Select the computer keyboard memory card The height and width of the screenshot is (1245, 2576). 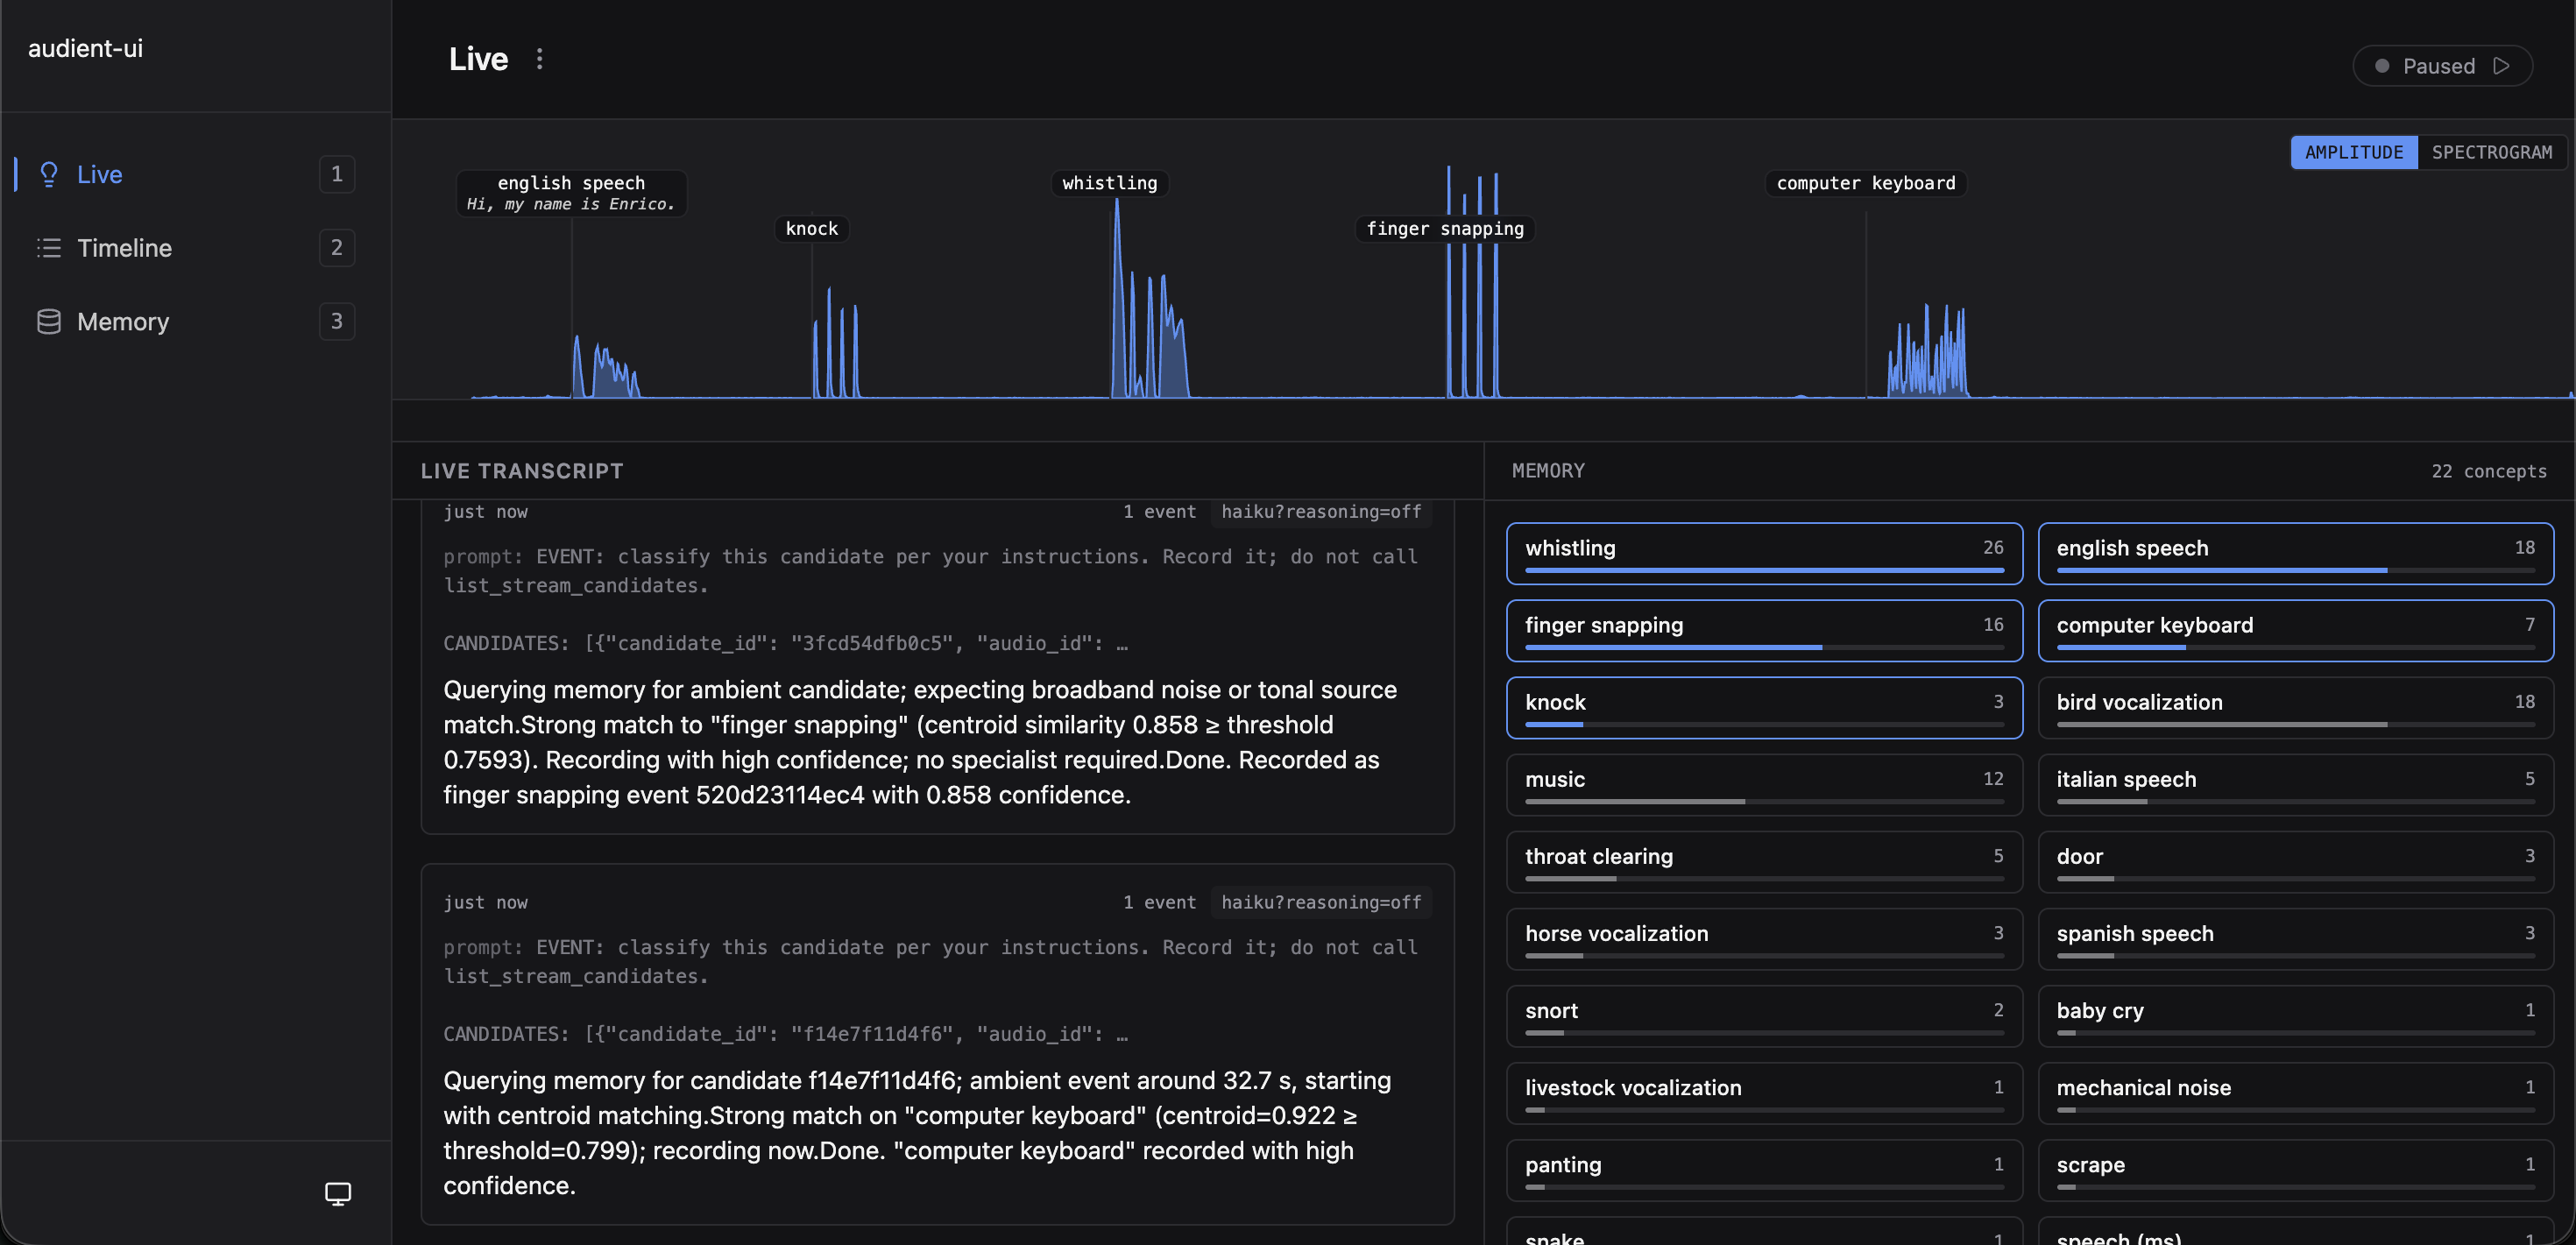click(x=2295, y=630)
